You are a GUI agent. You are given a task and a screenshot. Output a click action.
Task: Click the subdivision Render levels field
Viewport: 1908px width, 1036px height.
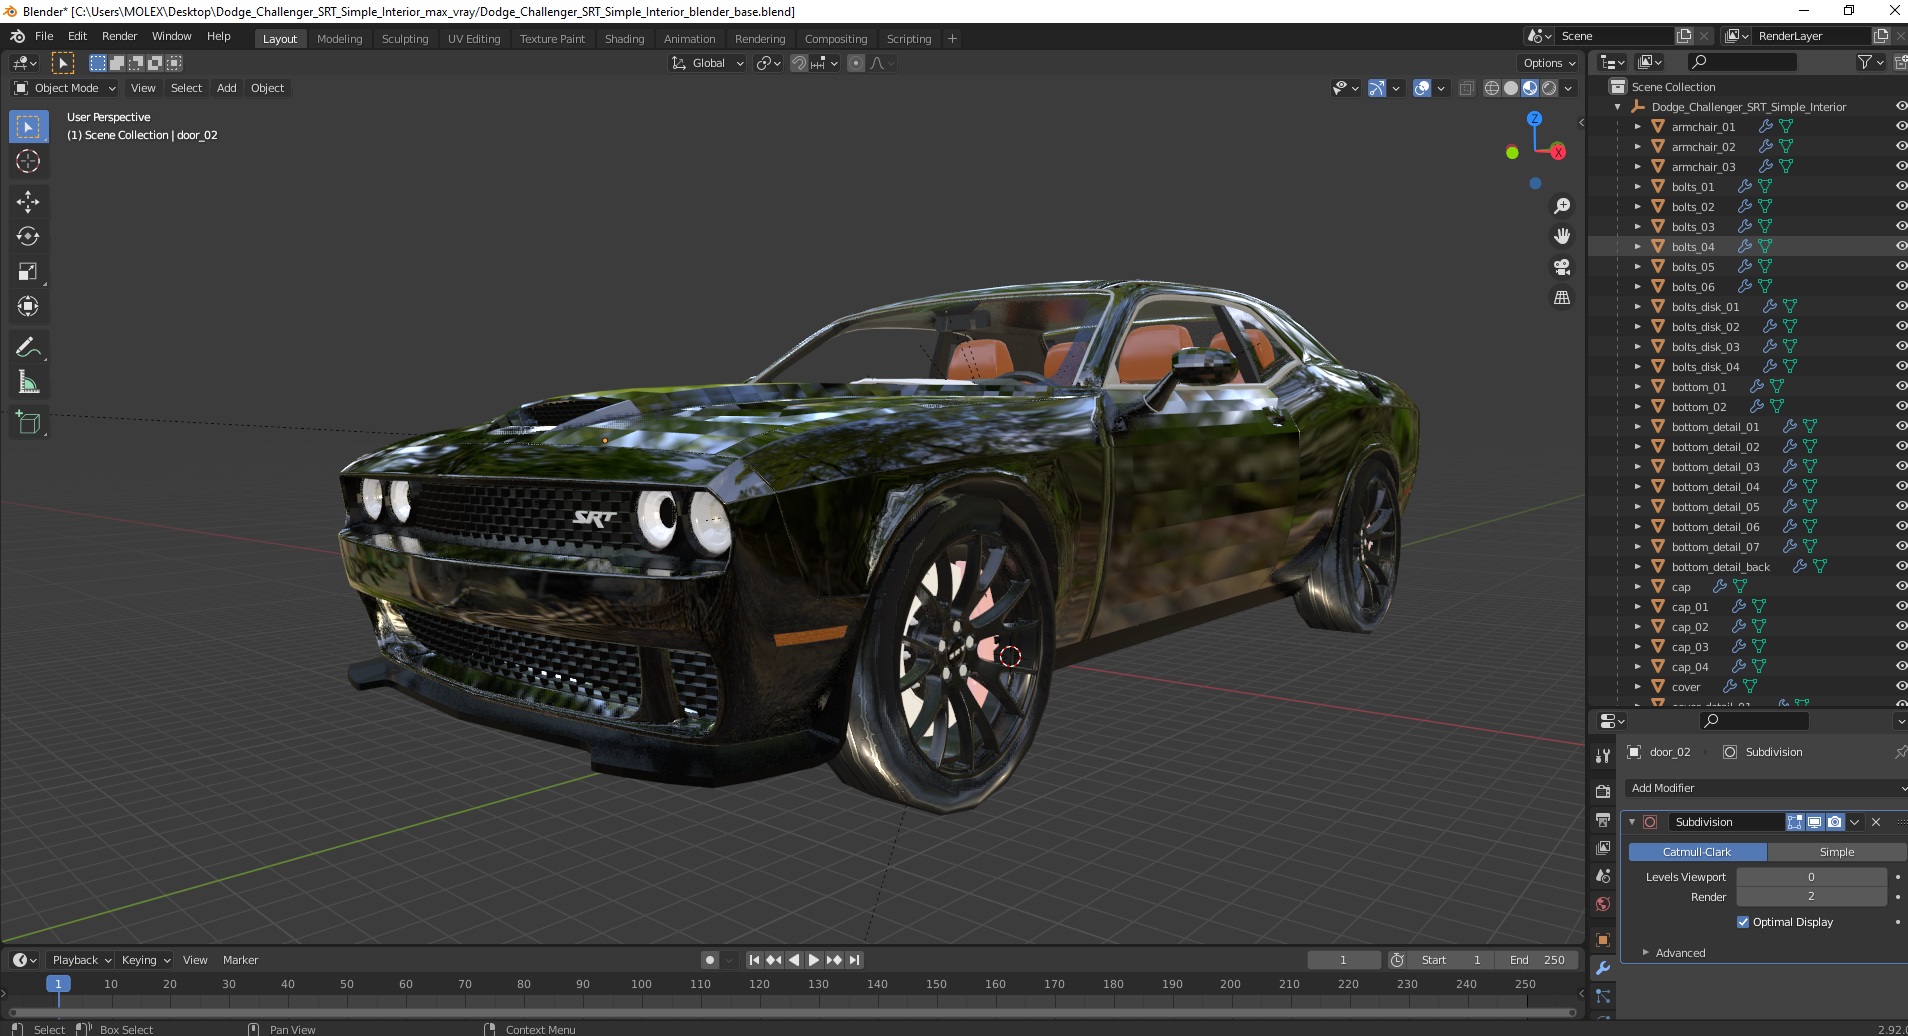click(x=1811, y=897)
